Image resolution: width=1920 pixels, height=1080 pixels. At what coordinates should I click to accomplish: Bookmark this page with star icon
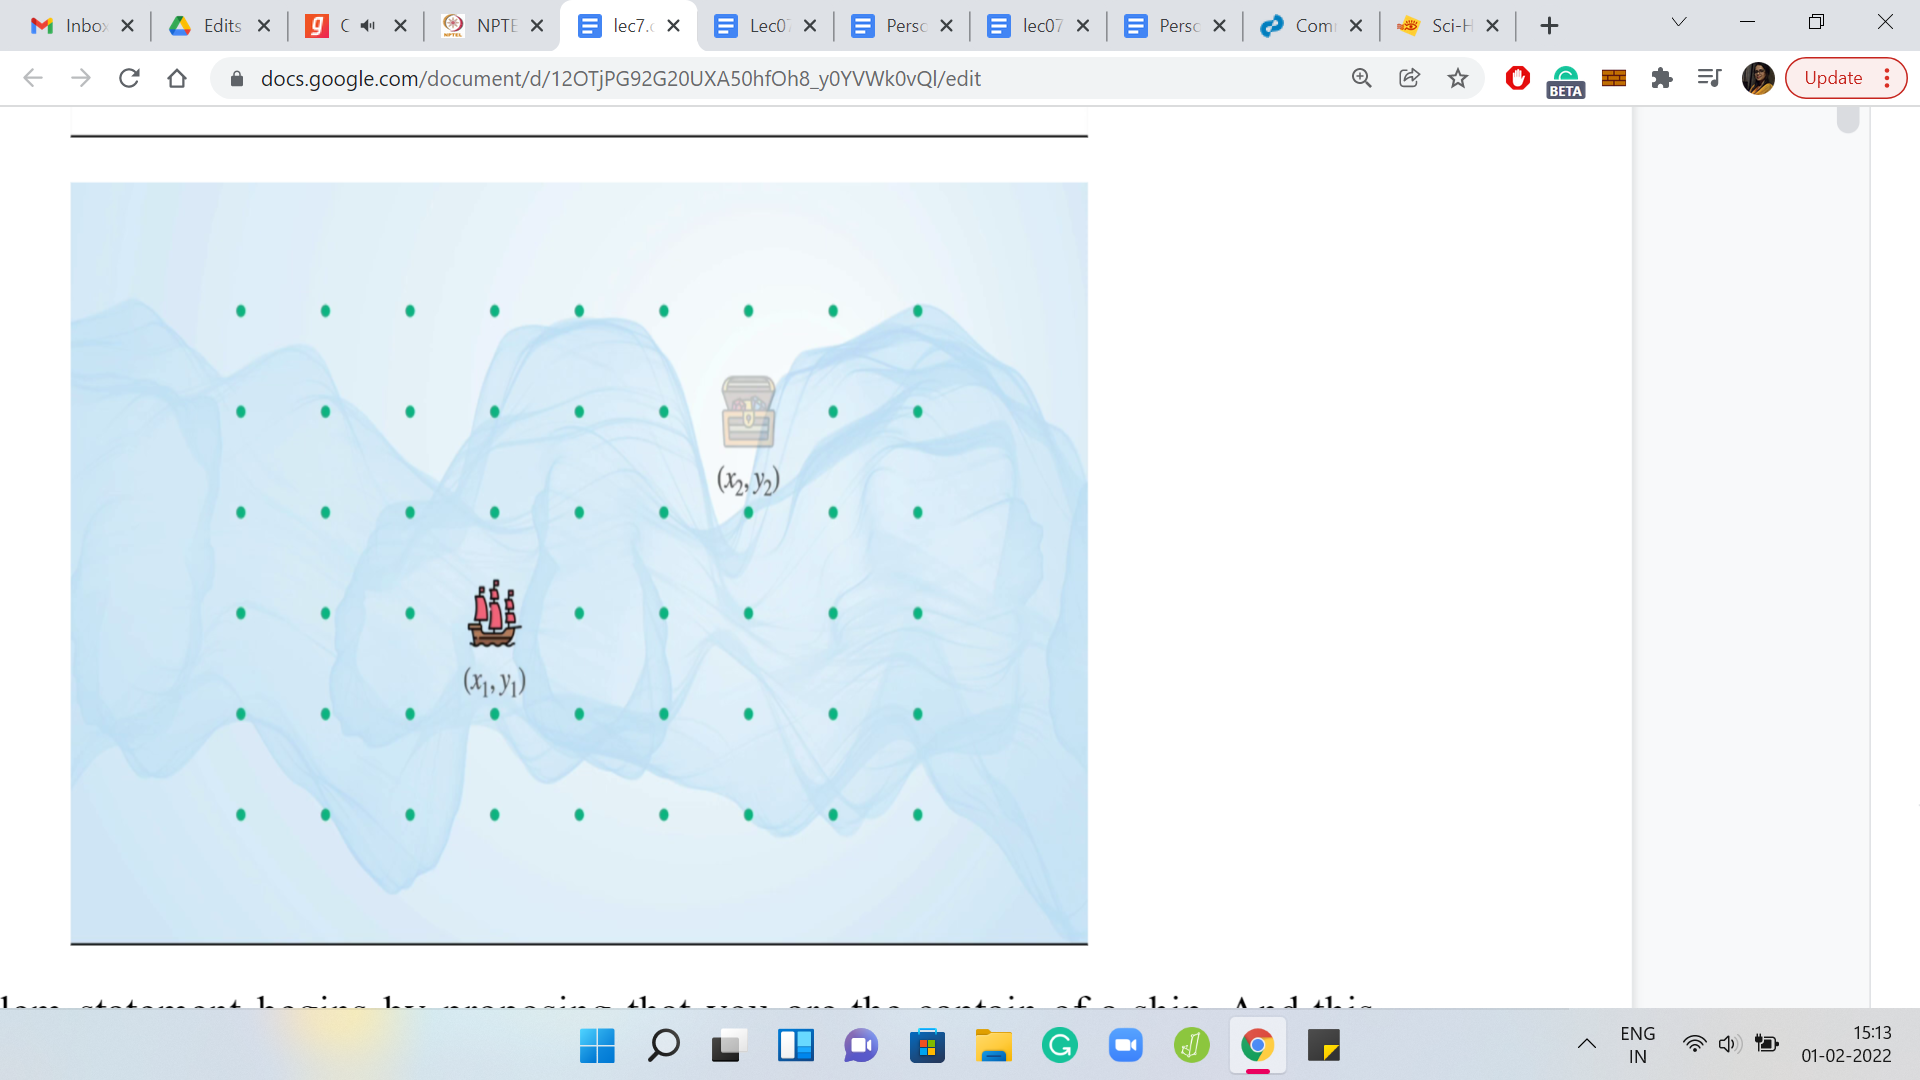pos(1458,78)
